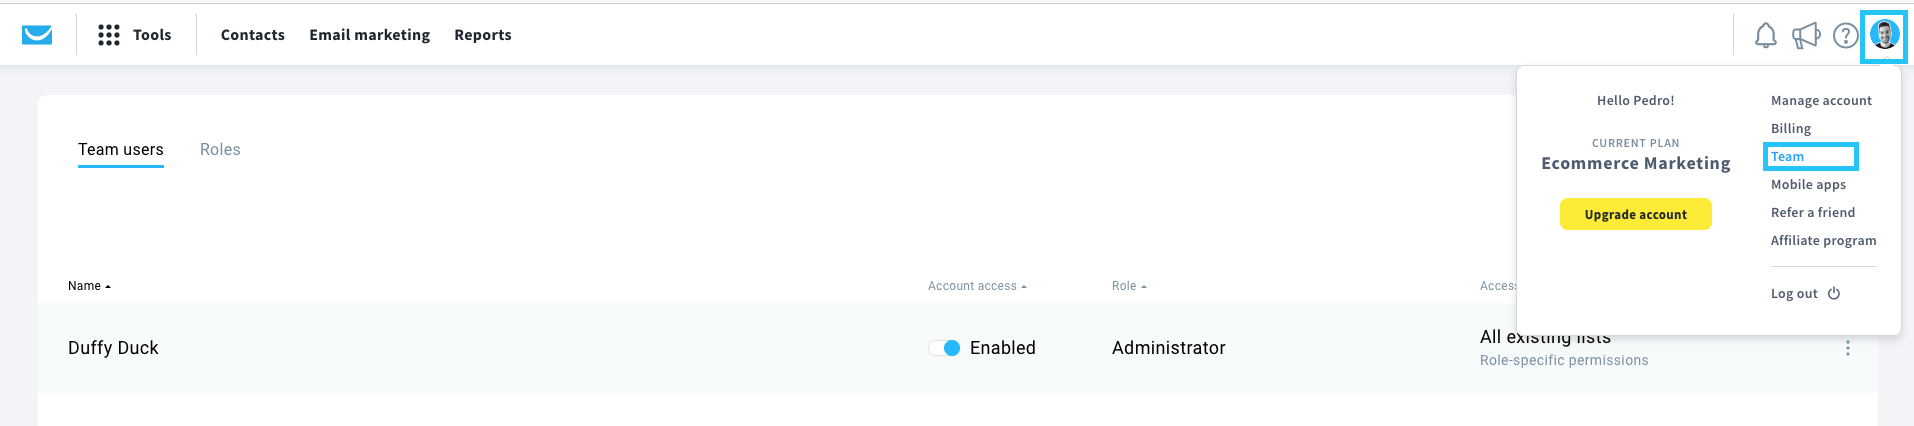Toggle Duffy Duck's account access switch
The width and height of the screenshot is (1914, 426).
944,348
